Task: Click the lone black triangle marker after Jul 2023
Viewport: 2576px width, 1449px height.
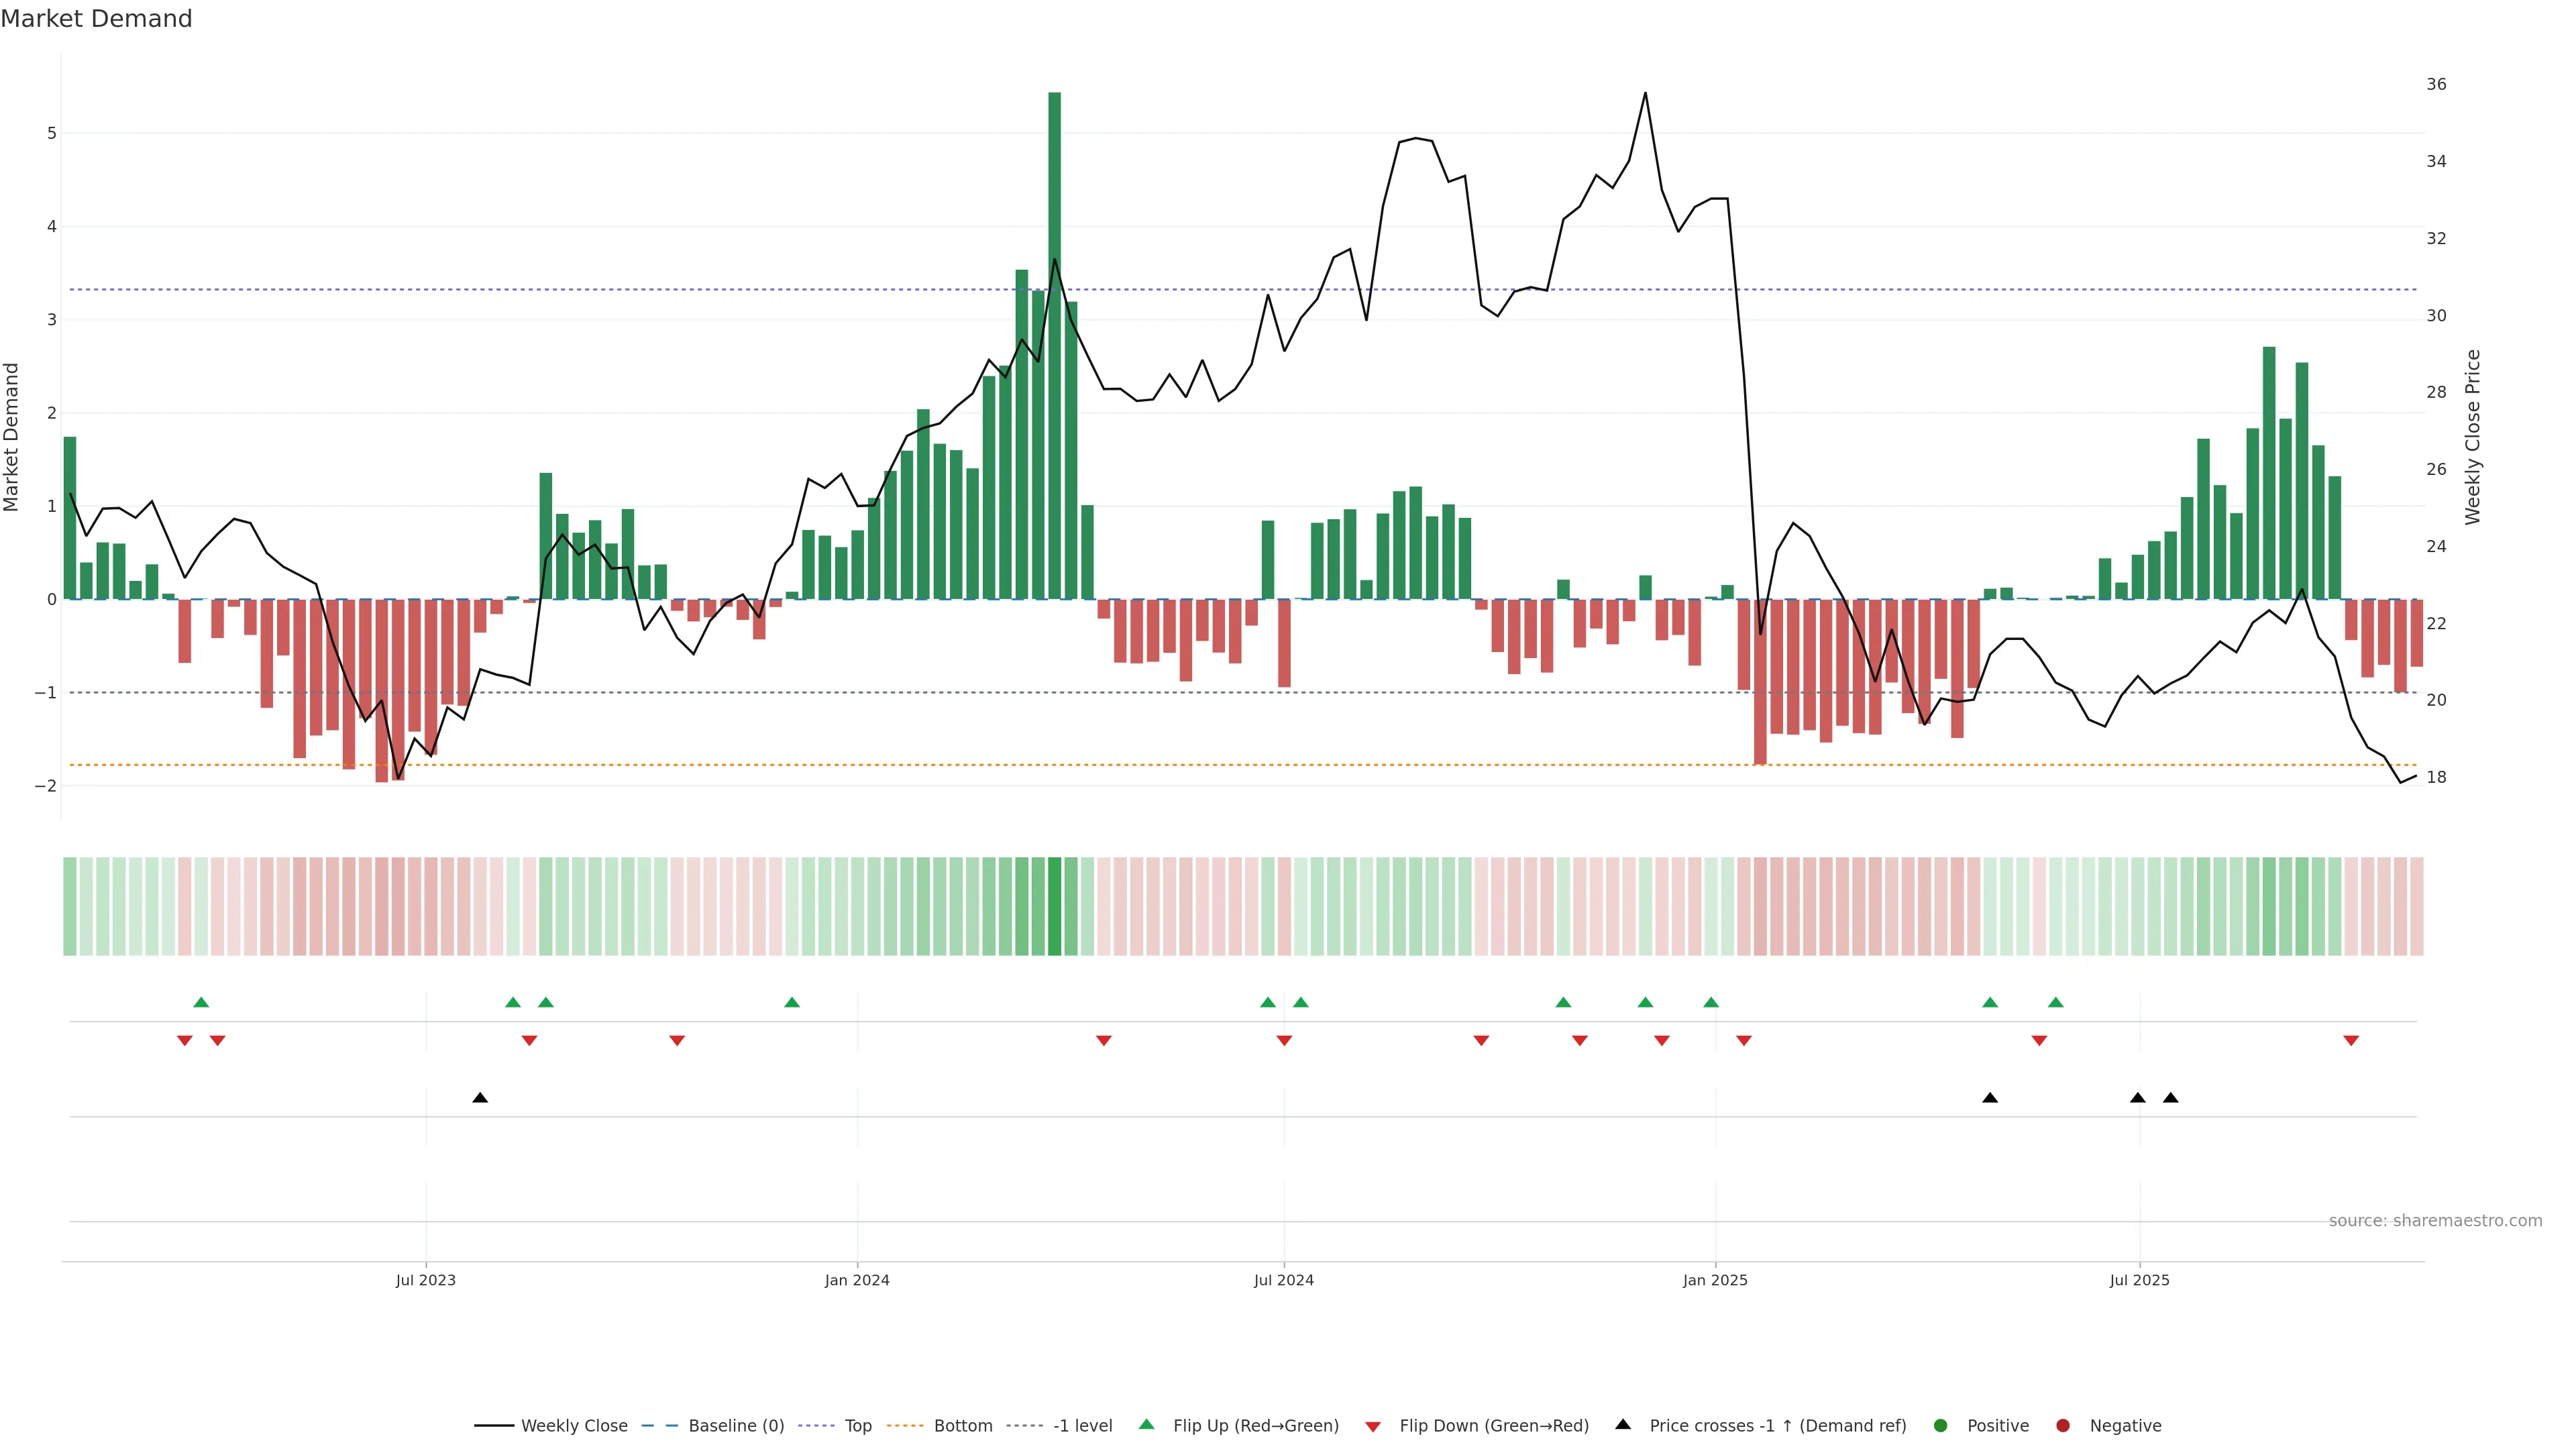Action: click(480, 1098)
